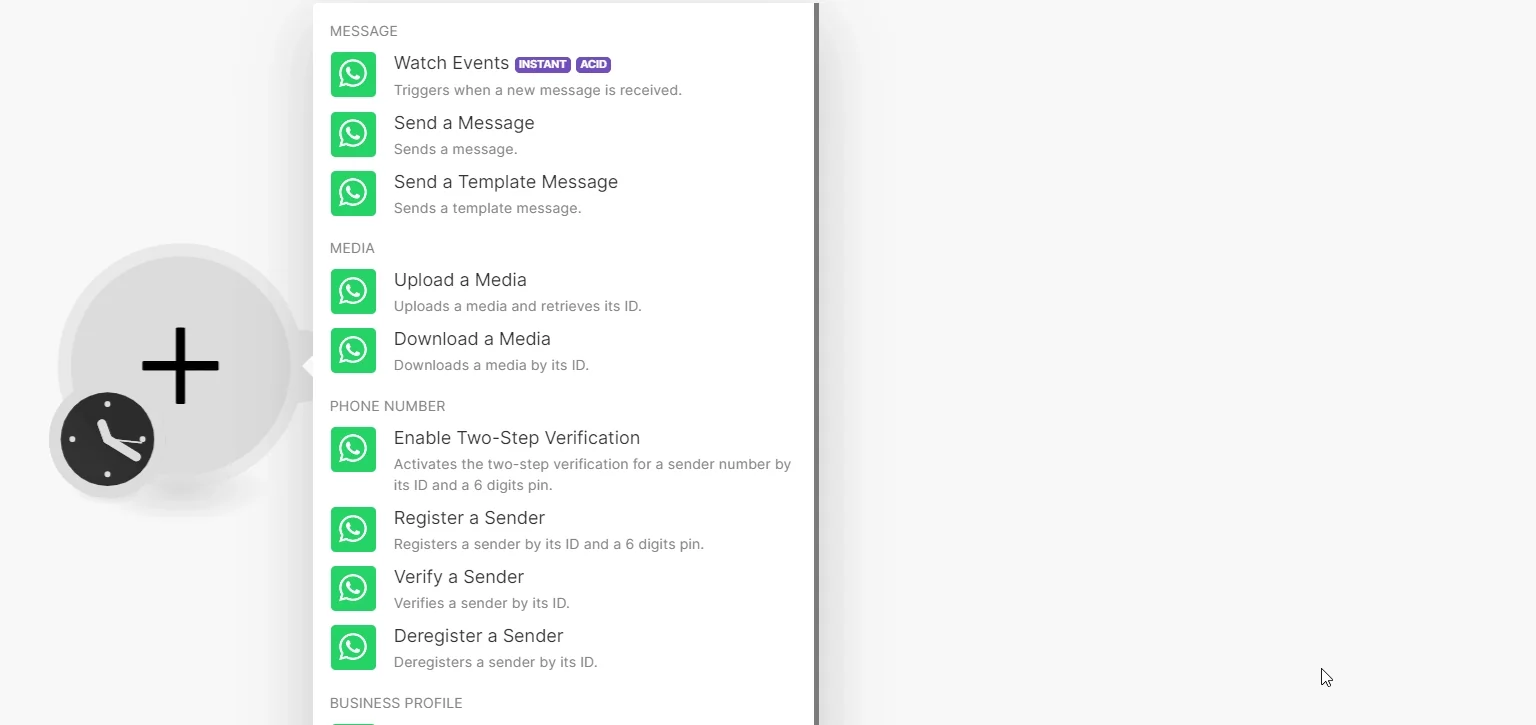The image size is (1536, 725).
Task: Click the large plus module circle
Action: [180, 366]
